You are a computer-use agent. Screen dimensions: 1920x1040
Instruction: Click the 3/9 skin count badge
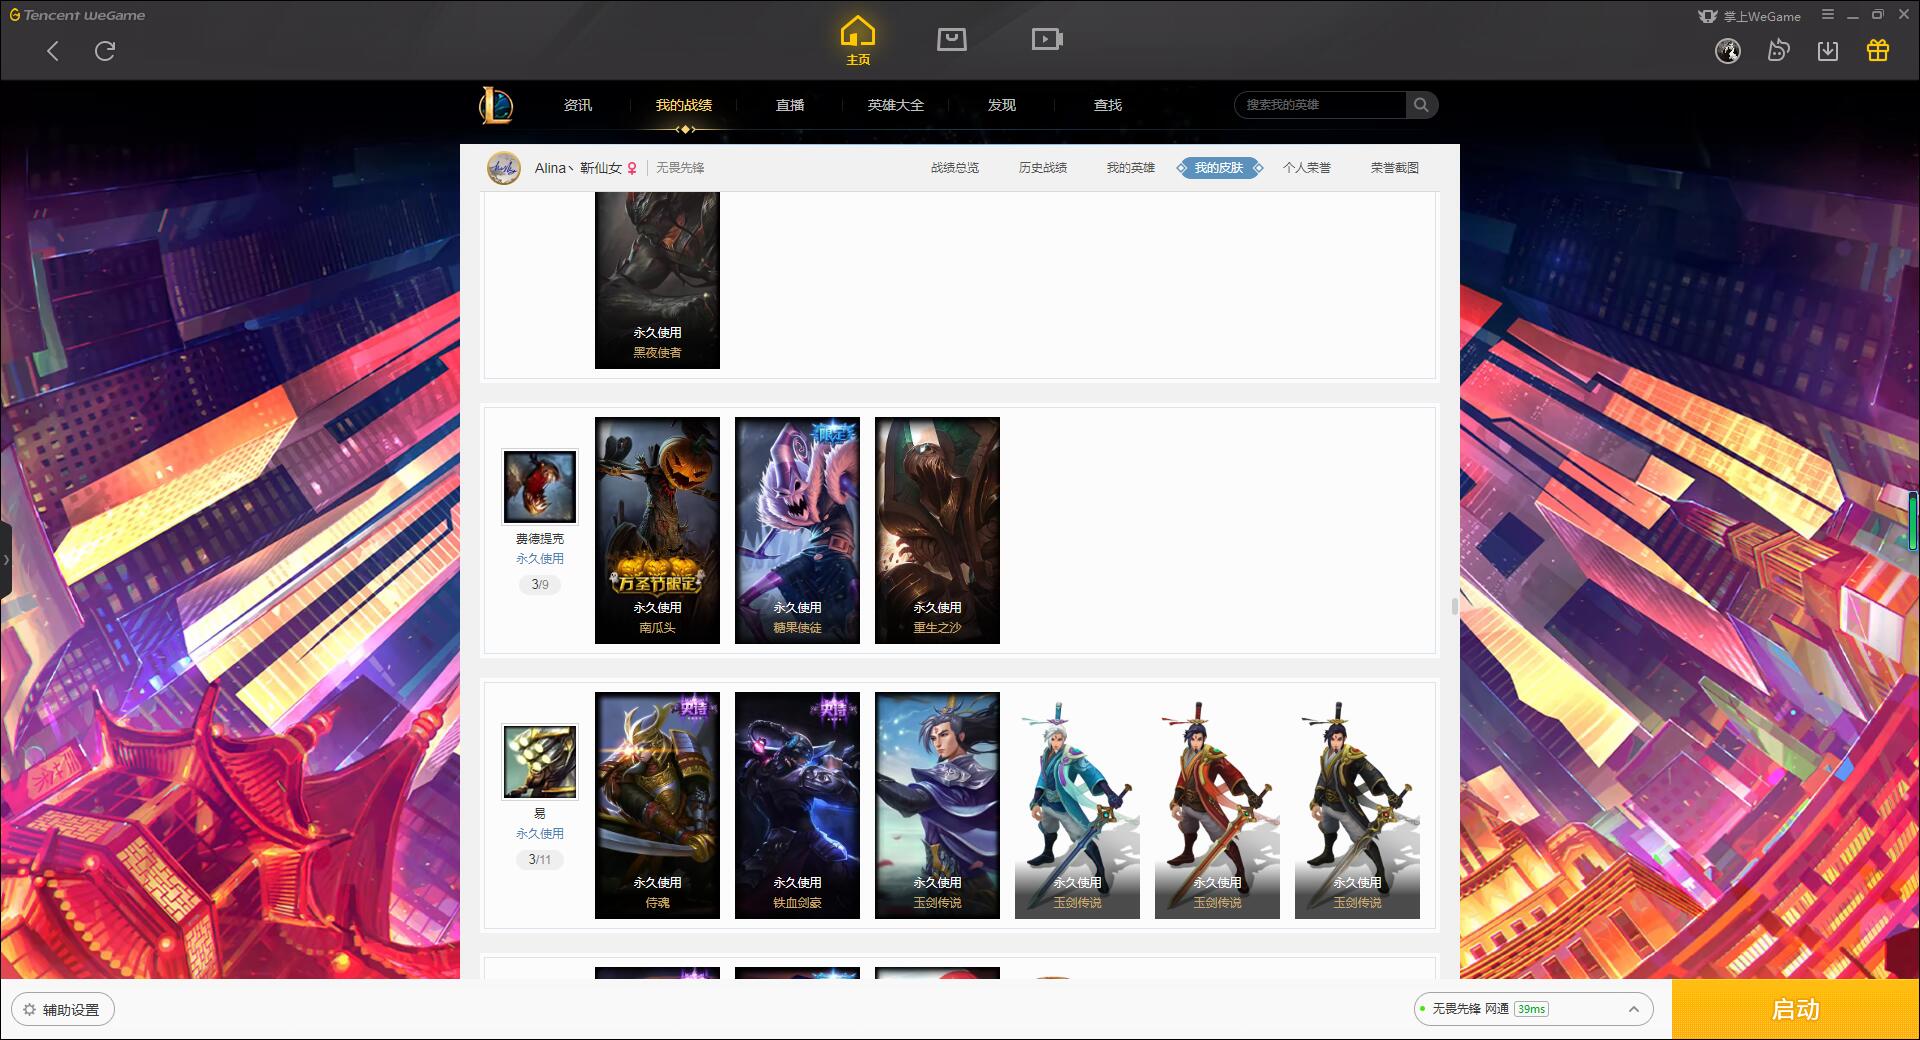pos(540,584)
